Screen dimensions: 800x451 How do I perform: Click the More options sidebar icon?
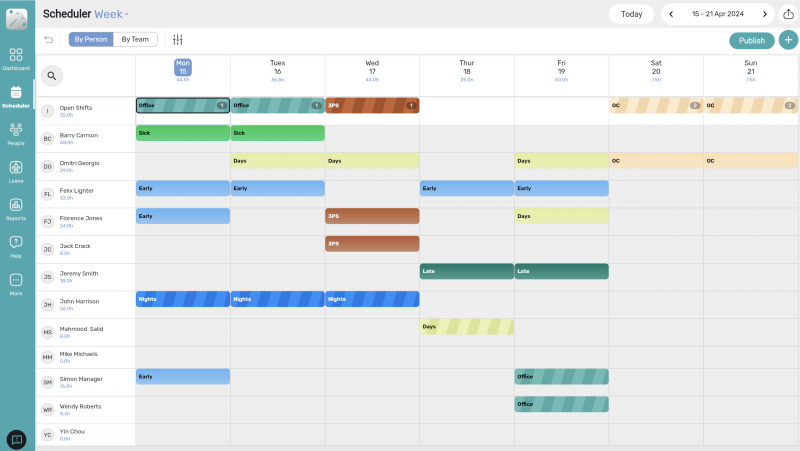coord(16,282)
